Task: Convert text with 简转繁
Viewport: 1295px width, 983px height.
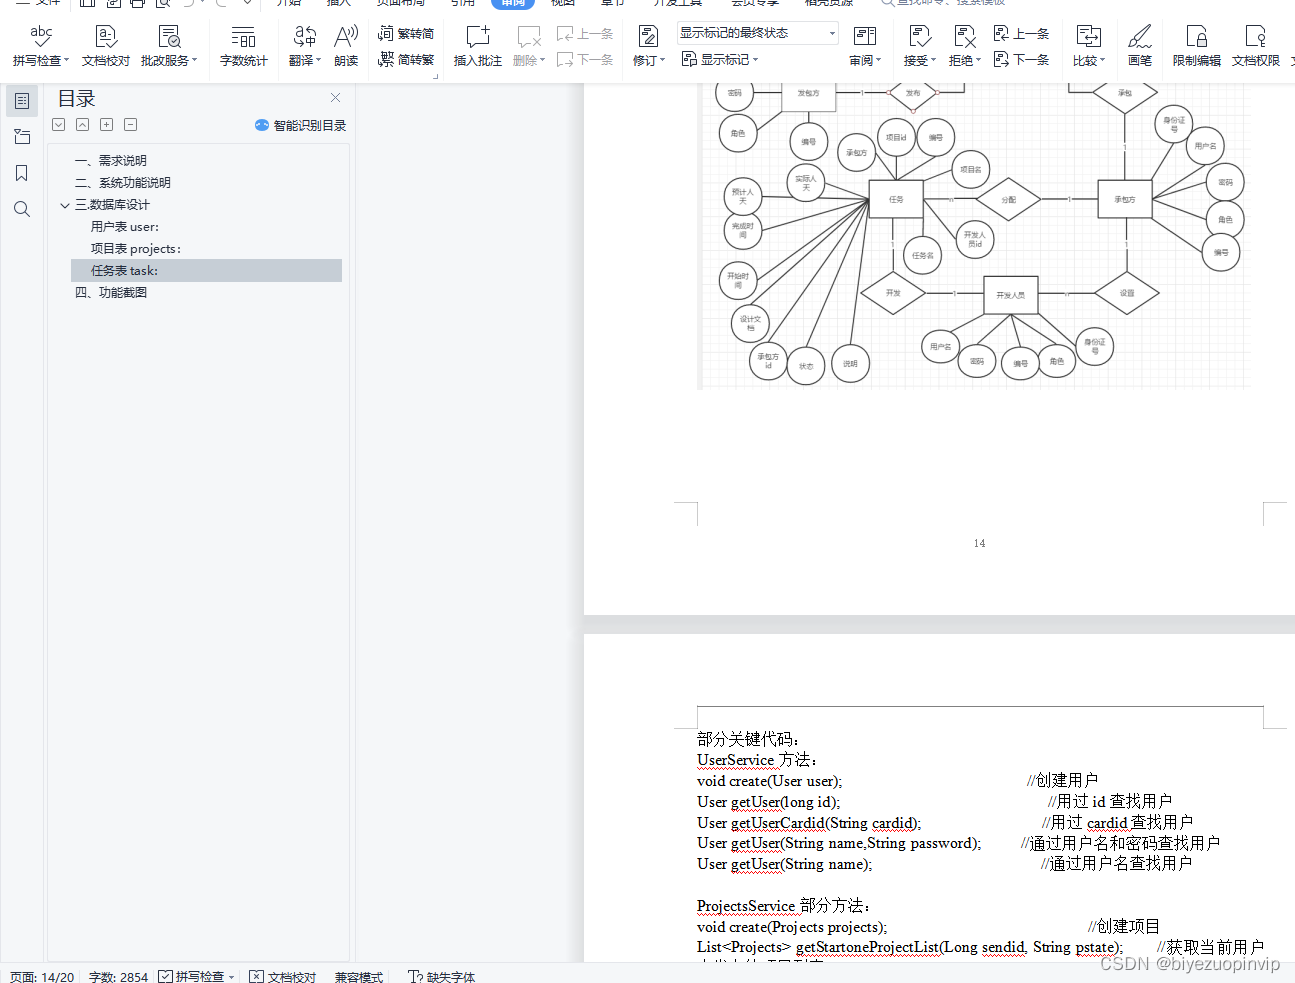Action: pos(406,60)
